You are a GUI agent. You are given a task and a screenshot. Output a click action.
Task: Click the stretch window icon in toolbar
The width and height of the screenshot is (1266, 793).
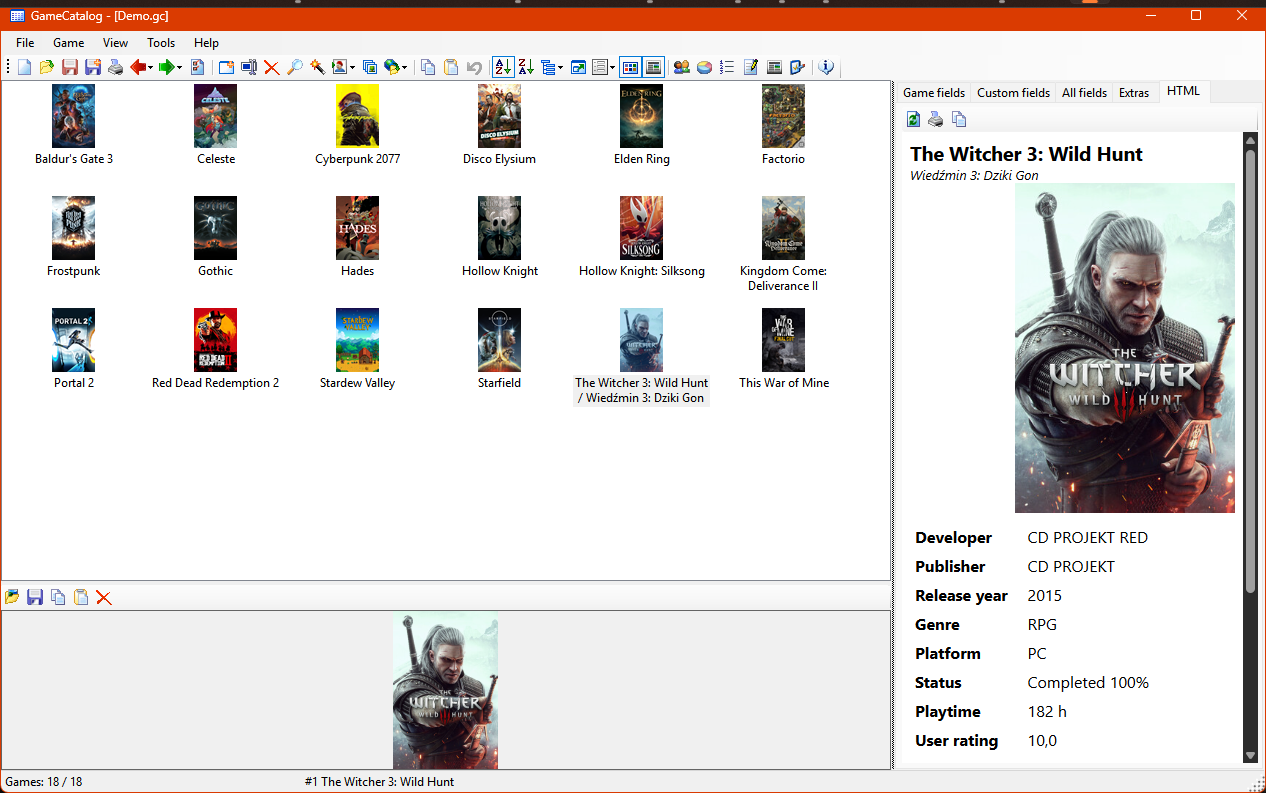point(578,67)
